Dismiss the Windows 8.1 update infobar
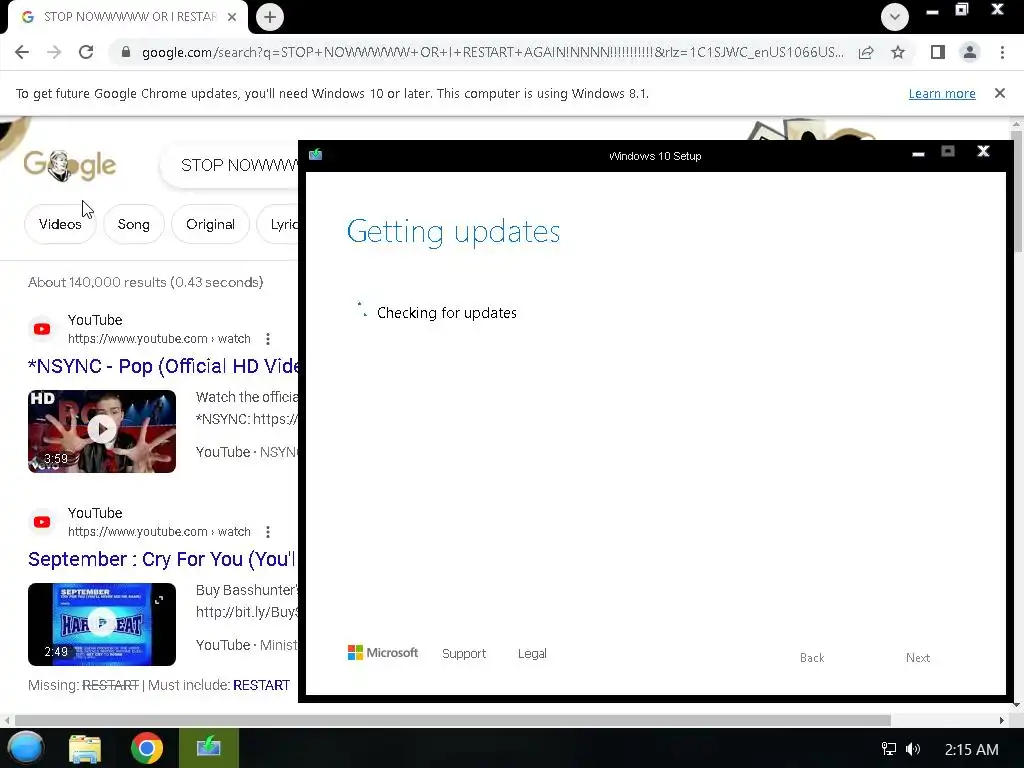 (1000, 93)
